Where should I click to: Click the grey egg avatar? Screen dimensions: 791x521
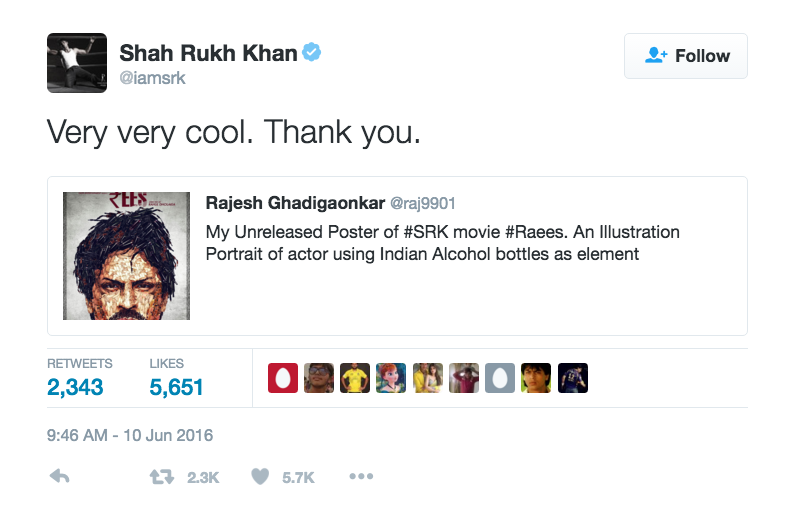click(500, 377)
